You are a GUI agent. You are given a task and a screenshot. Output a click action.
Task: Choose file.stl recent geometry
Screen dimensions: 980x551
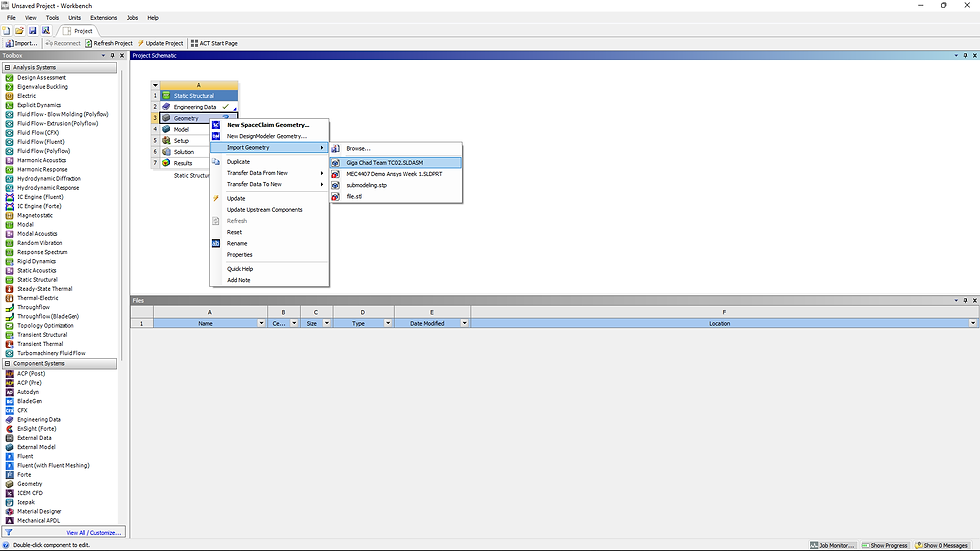(x=396, y=196)
